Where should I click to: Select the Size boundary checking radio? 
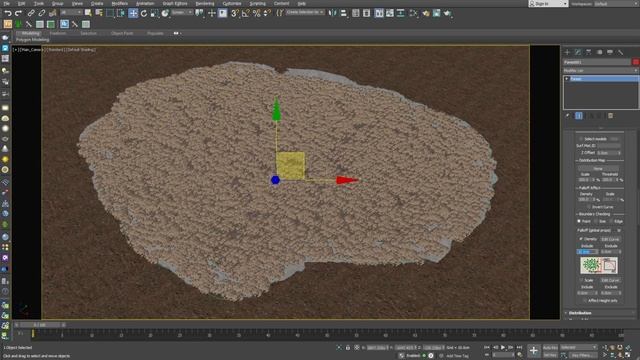pyautogui.click(x=596, y=221)
